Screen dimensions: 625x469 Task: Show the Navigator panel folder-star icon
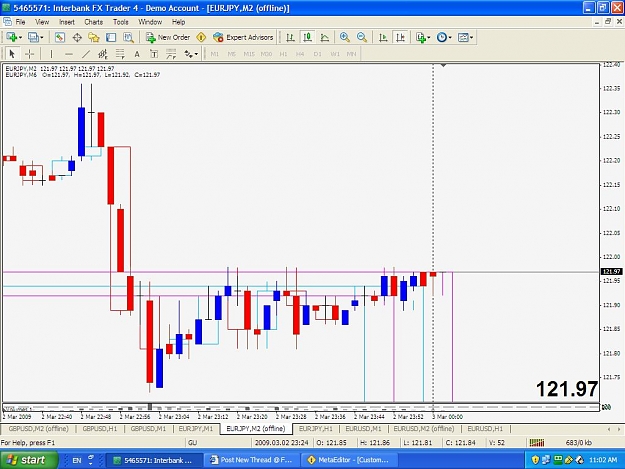tap(94, 37)
